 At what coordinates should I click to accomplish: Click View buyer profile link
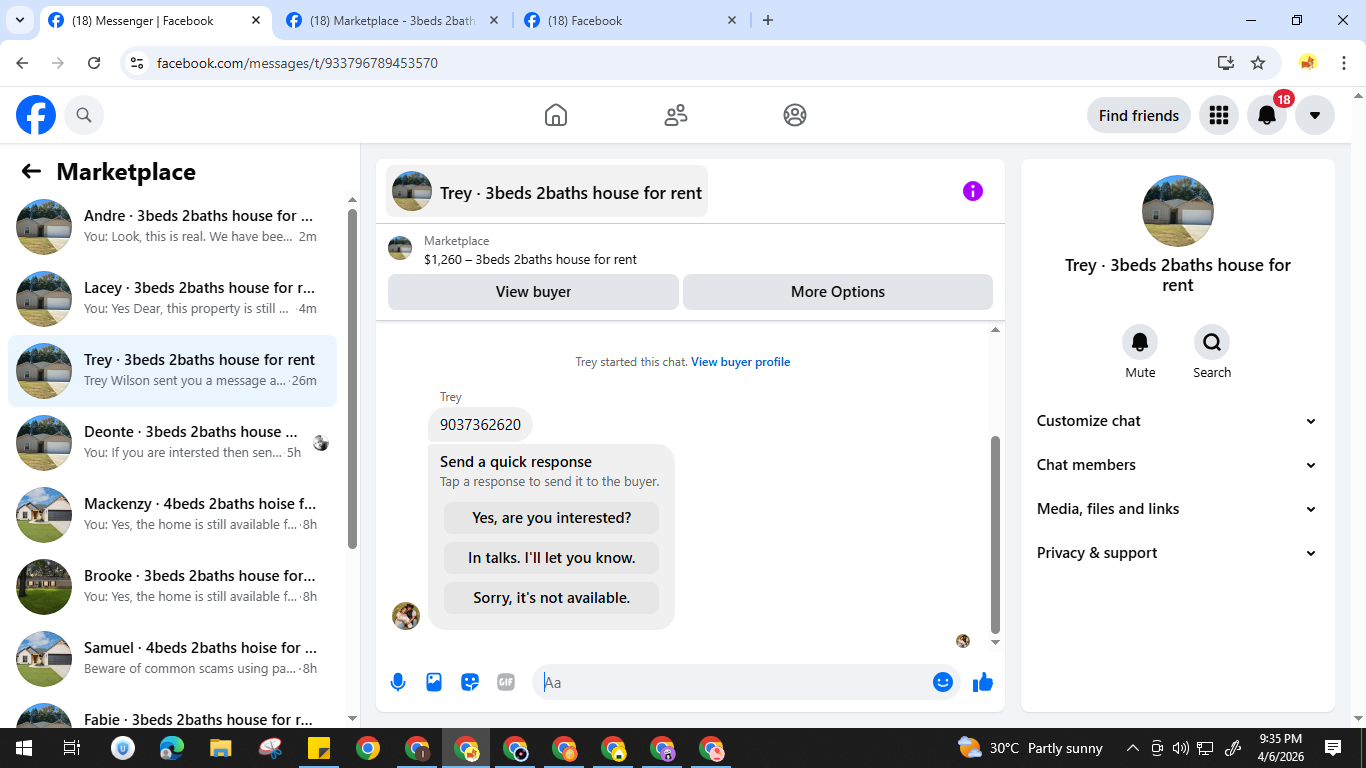(x=741, y=362)
